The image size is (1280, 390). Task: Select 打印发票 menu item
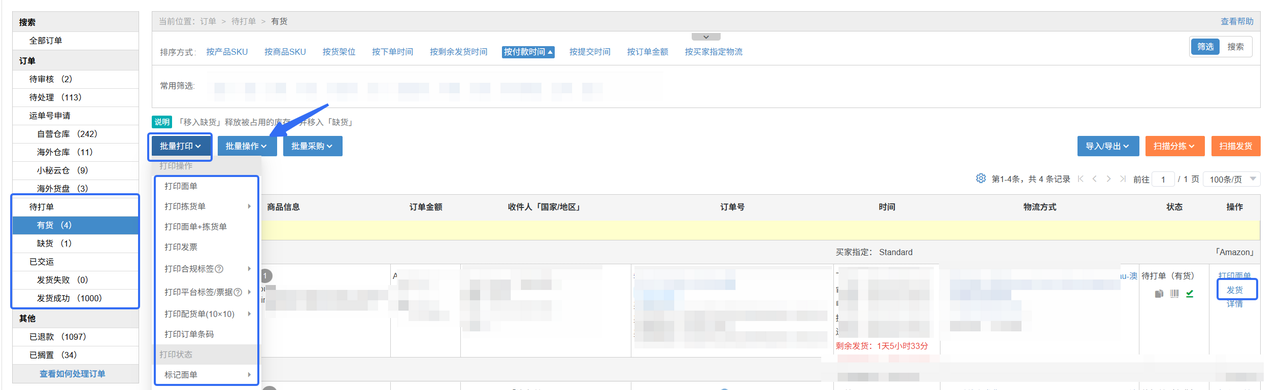pos(181,246)
